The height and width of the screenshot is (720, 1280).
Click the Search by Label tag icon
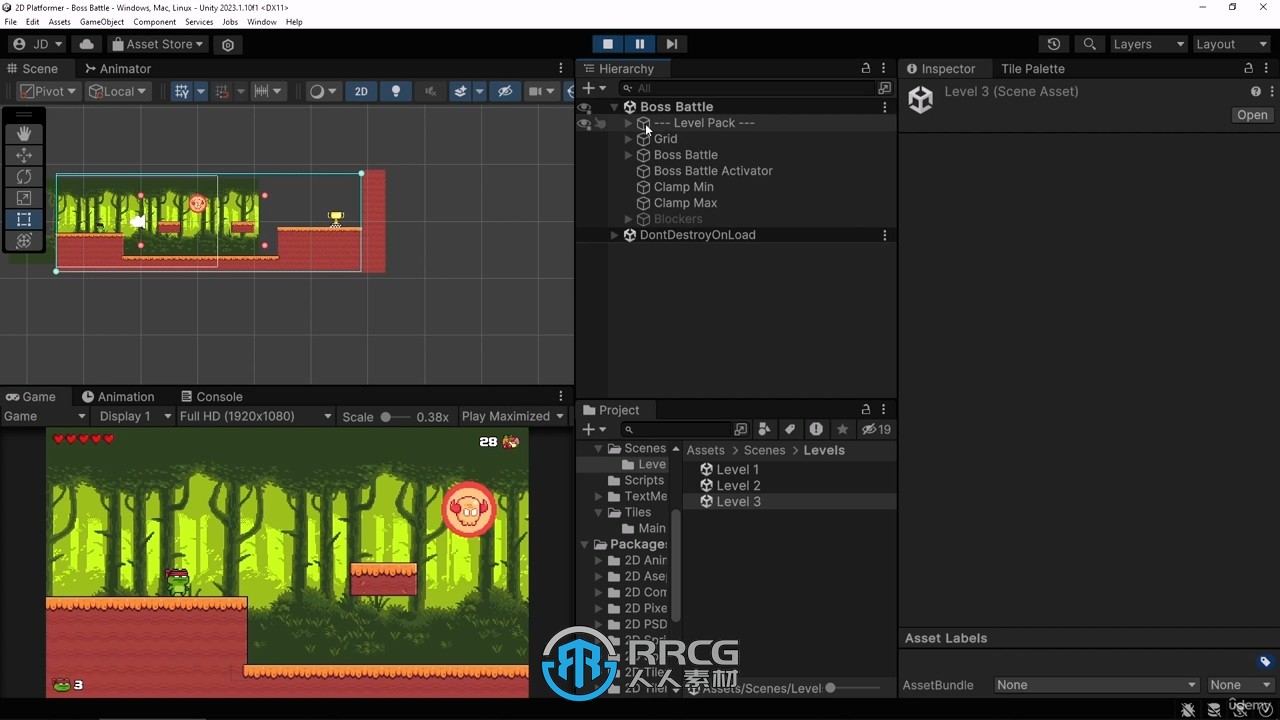click(790, 429)
